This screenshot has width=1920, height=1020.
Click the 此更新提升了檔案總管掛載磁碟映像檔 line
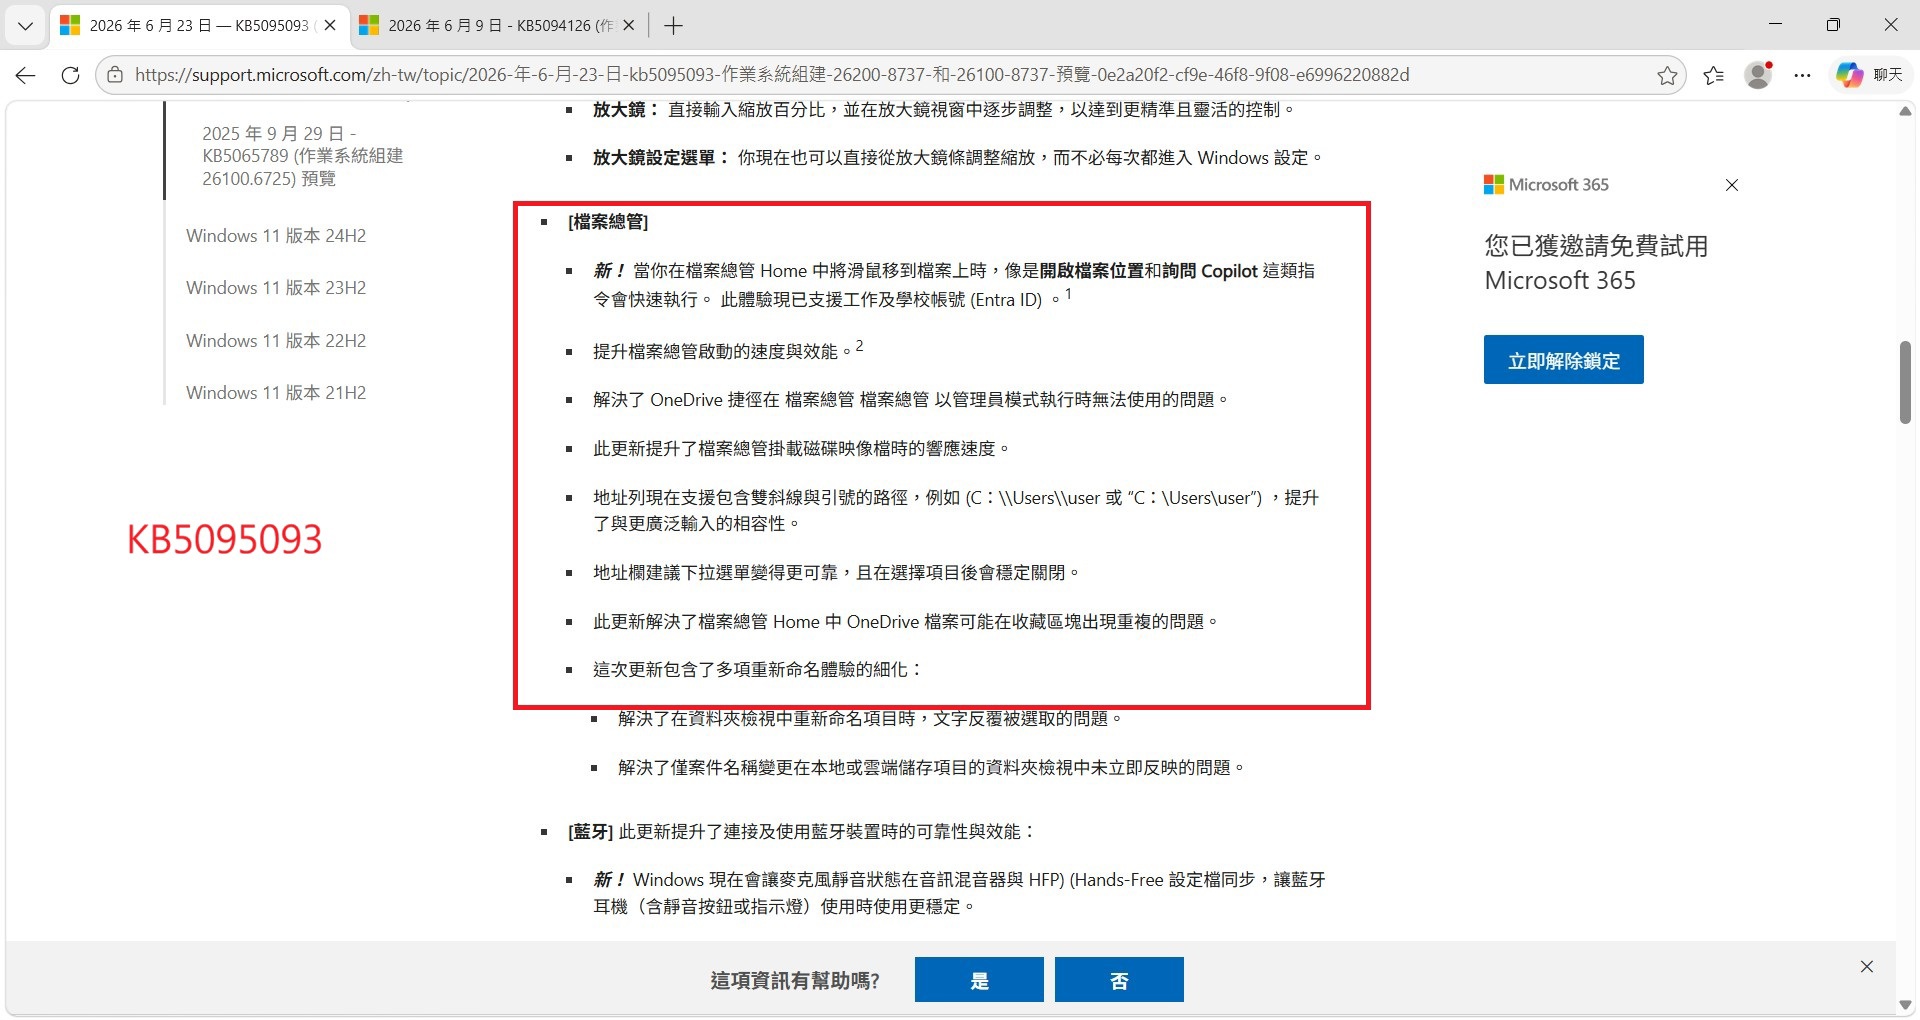802,449
